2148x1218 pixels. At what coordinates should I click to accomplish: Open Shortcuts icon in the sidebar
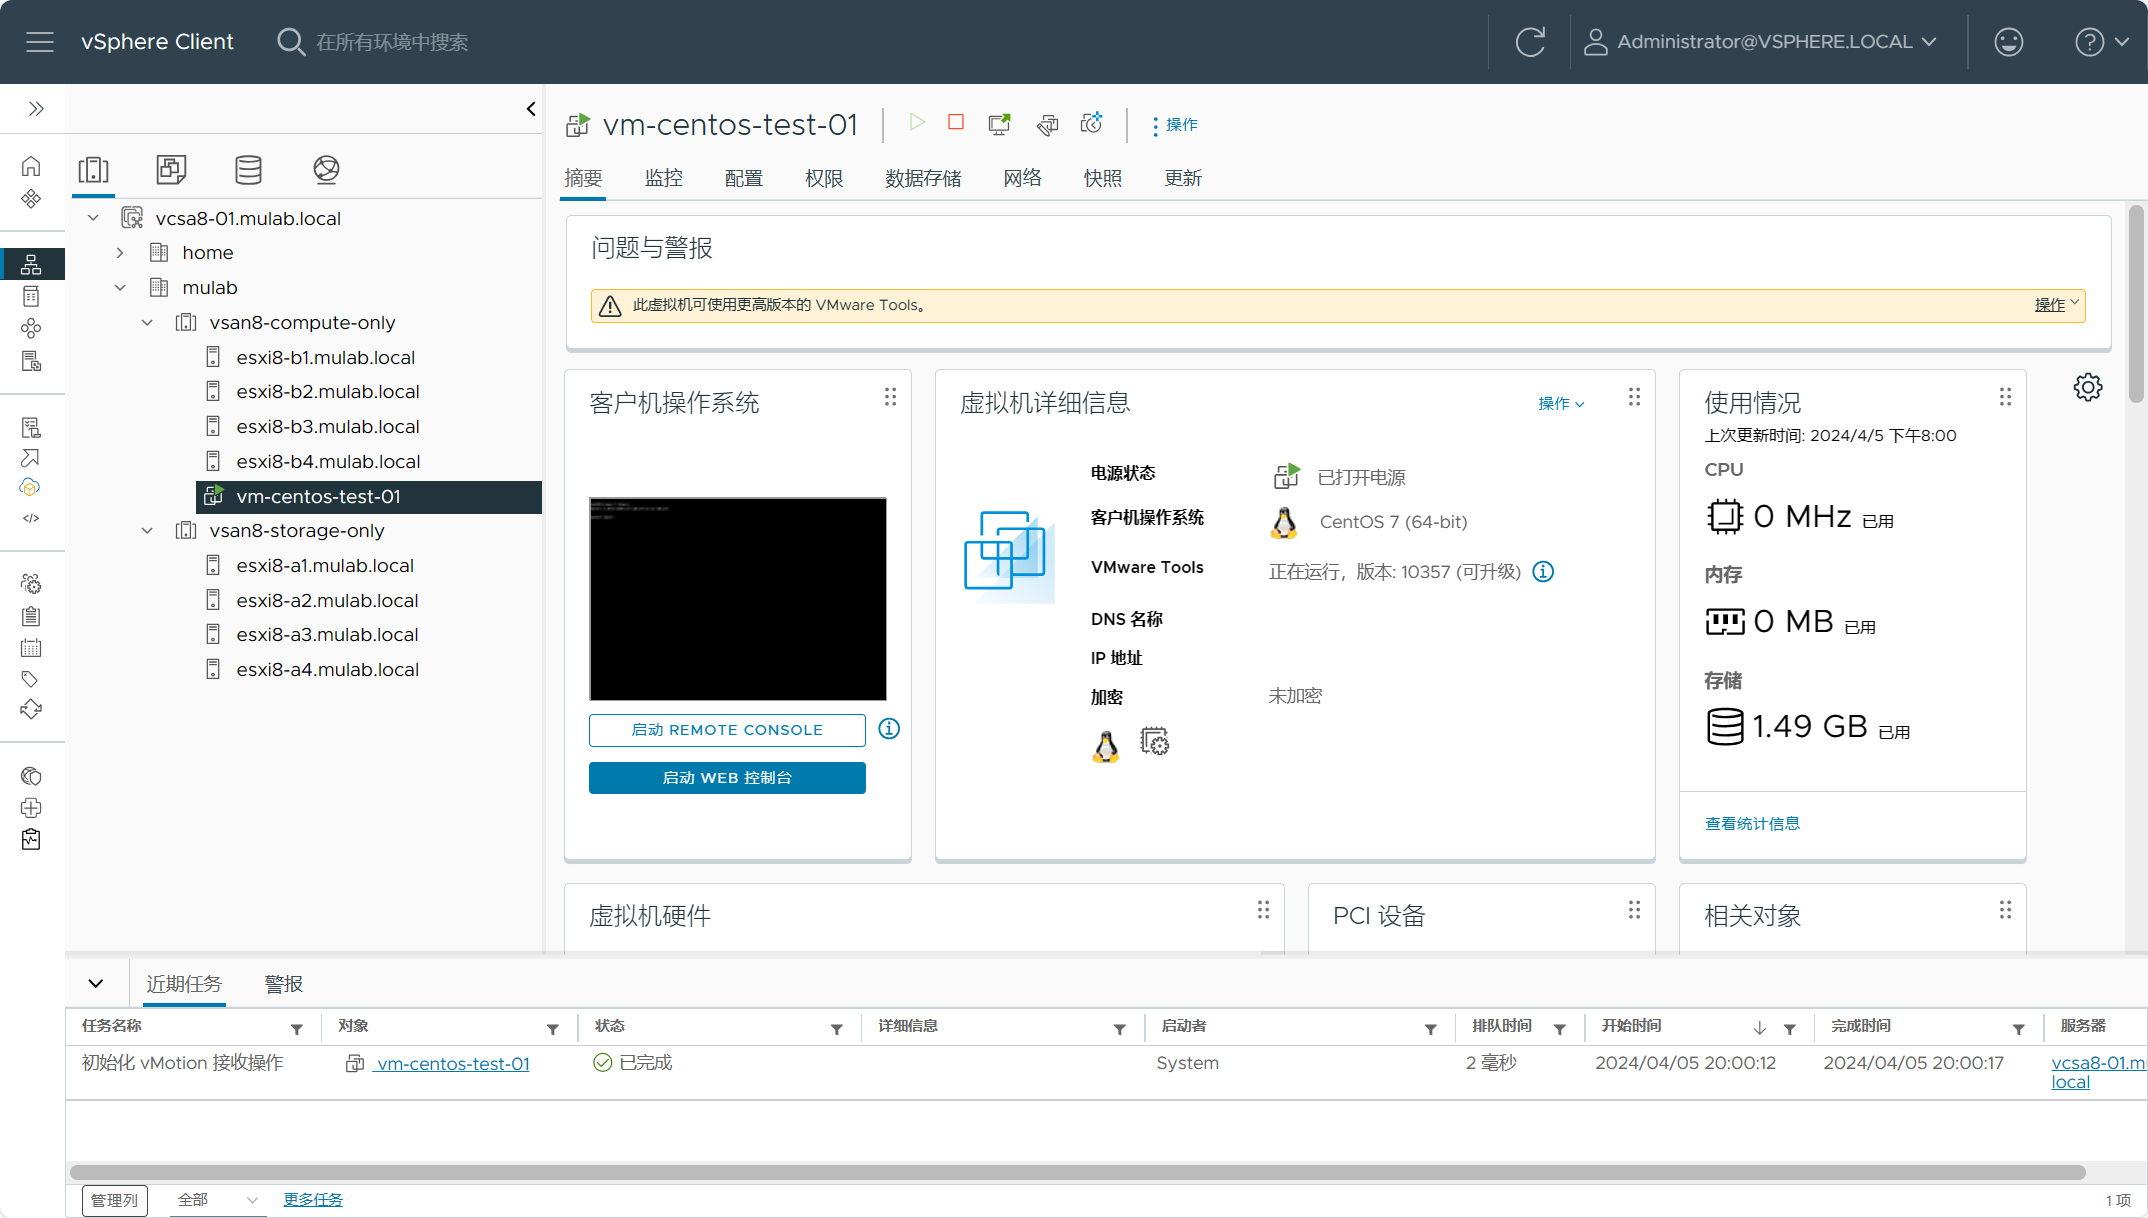[x=31, y=198]
